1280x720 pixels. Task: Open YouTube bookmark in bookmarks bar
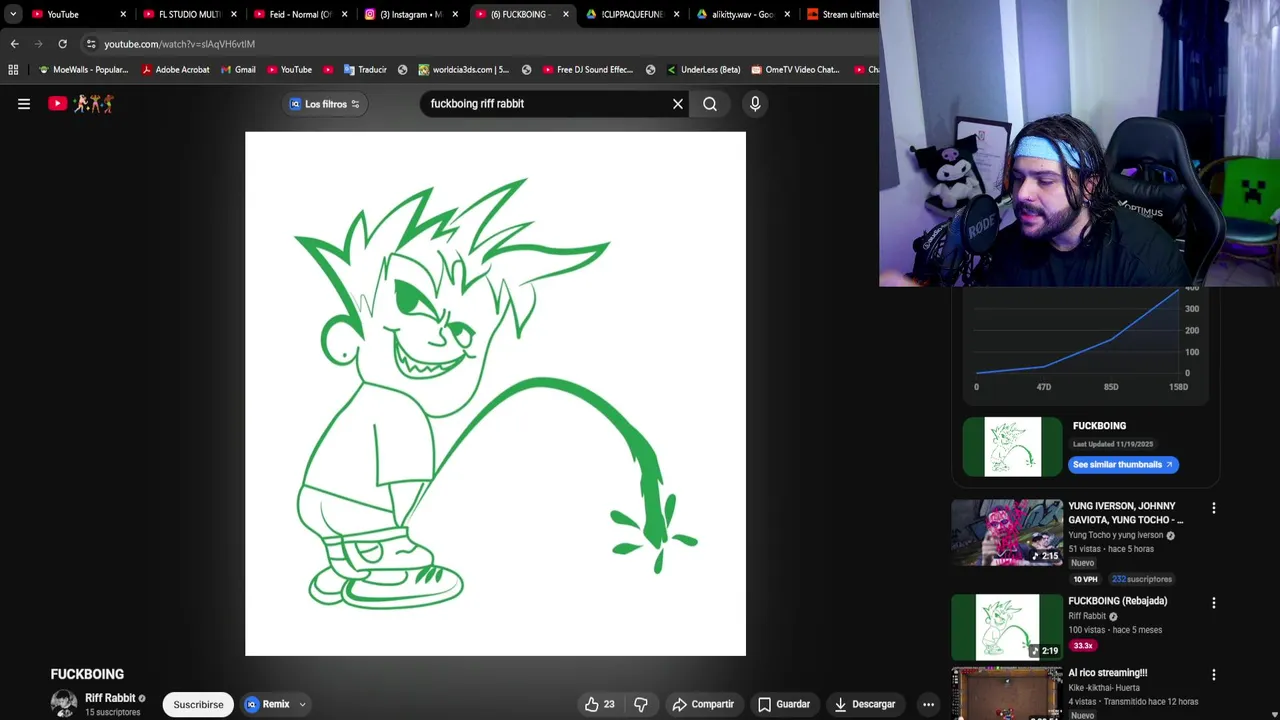(289, 70)
